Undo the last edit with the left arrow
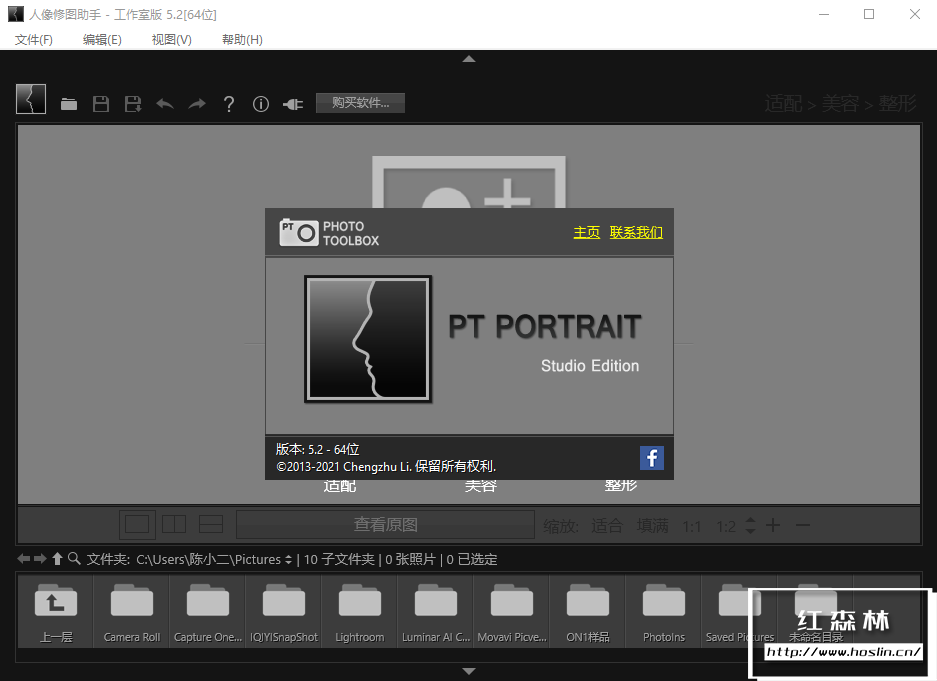This screenshot has width=937, height=681. (x=165, y=104)
